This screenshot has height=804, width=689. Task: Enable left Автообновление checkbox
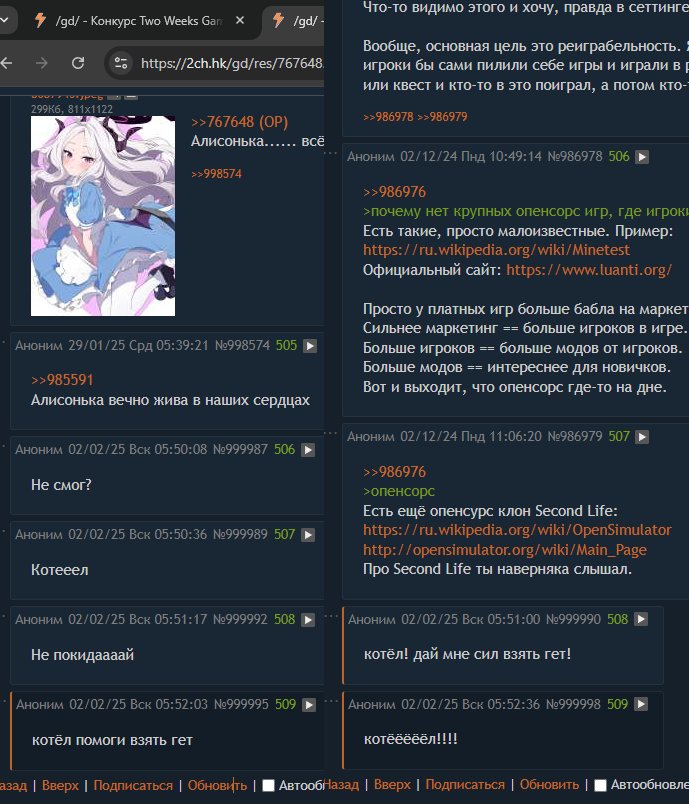[x=268, y=786]
